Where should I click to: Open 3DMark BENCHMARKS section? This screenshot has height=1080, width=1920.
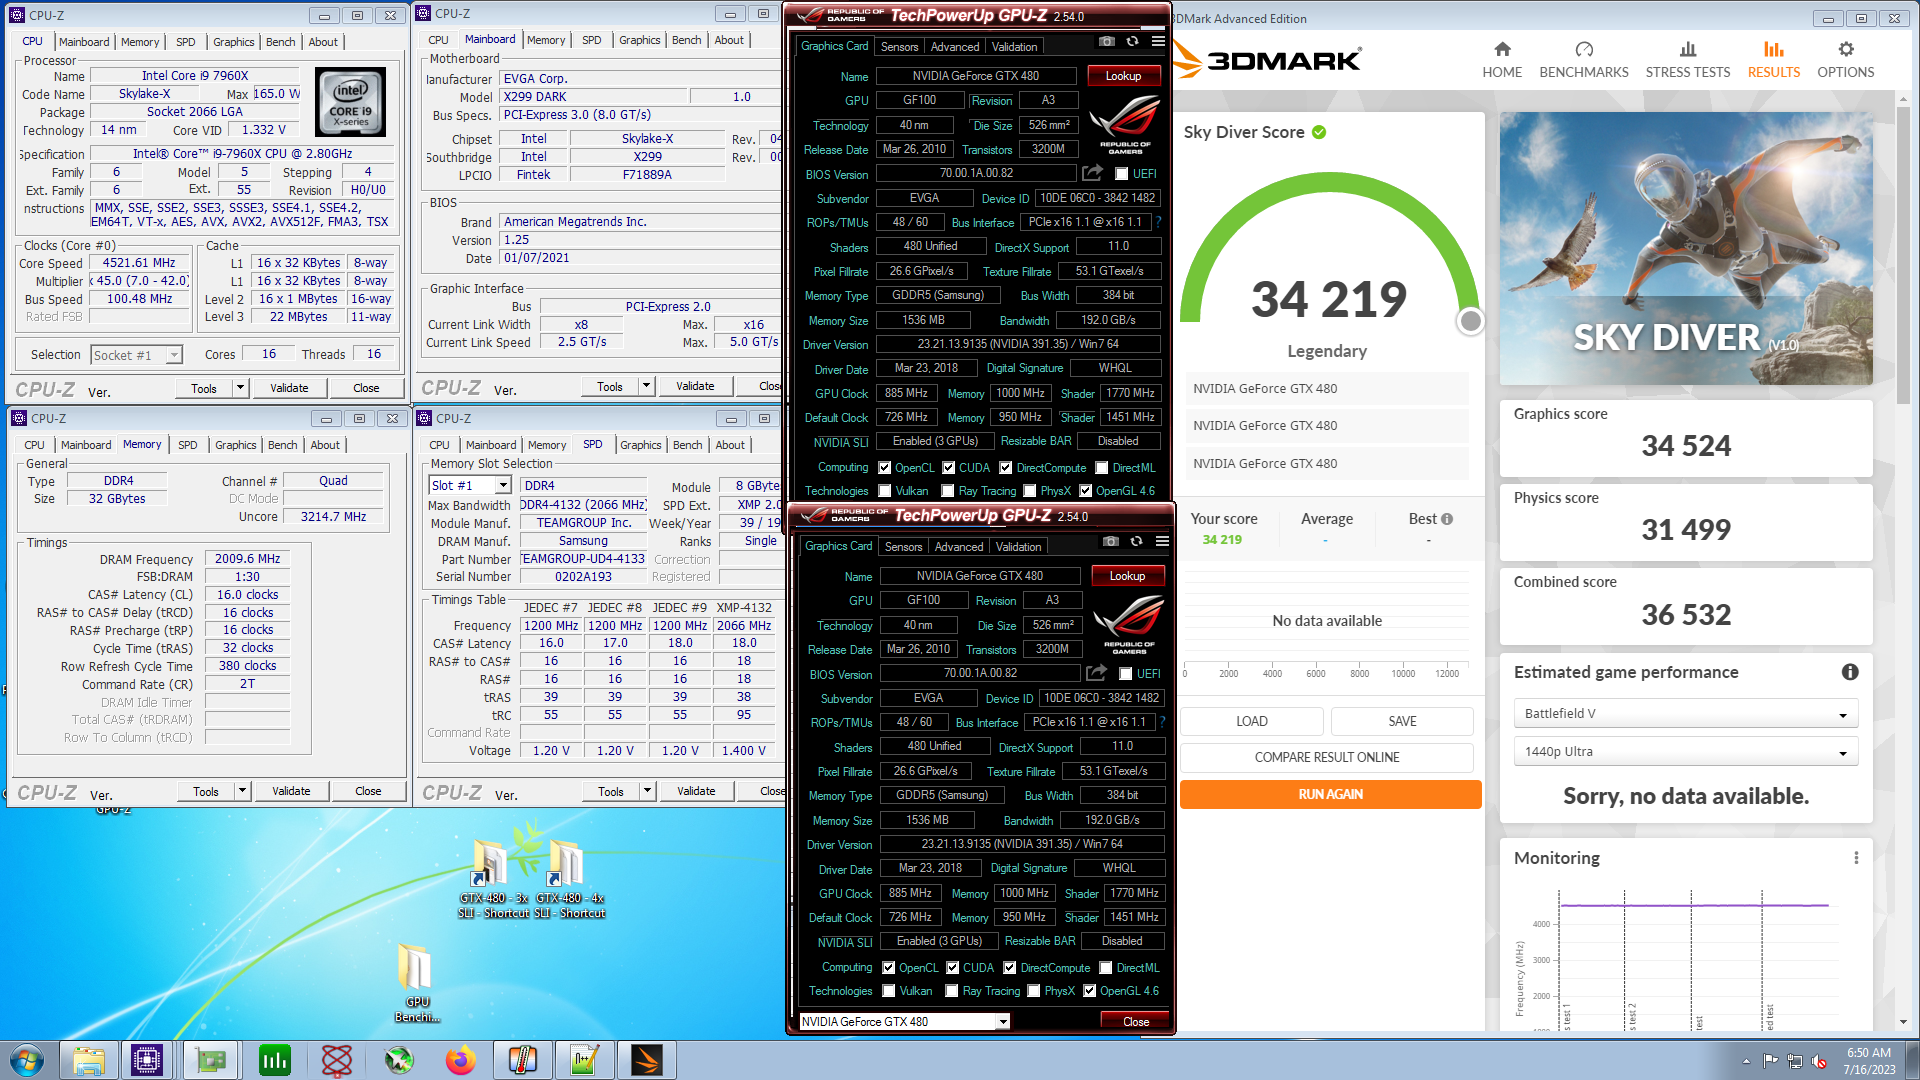point(1584,60)
